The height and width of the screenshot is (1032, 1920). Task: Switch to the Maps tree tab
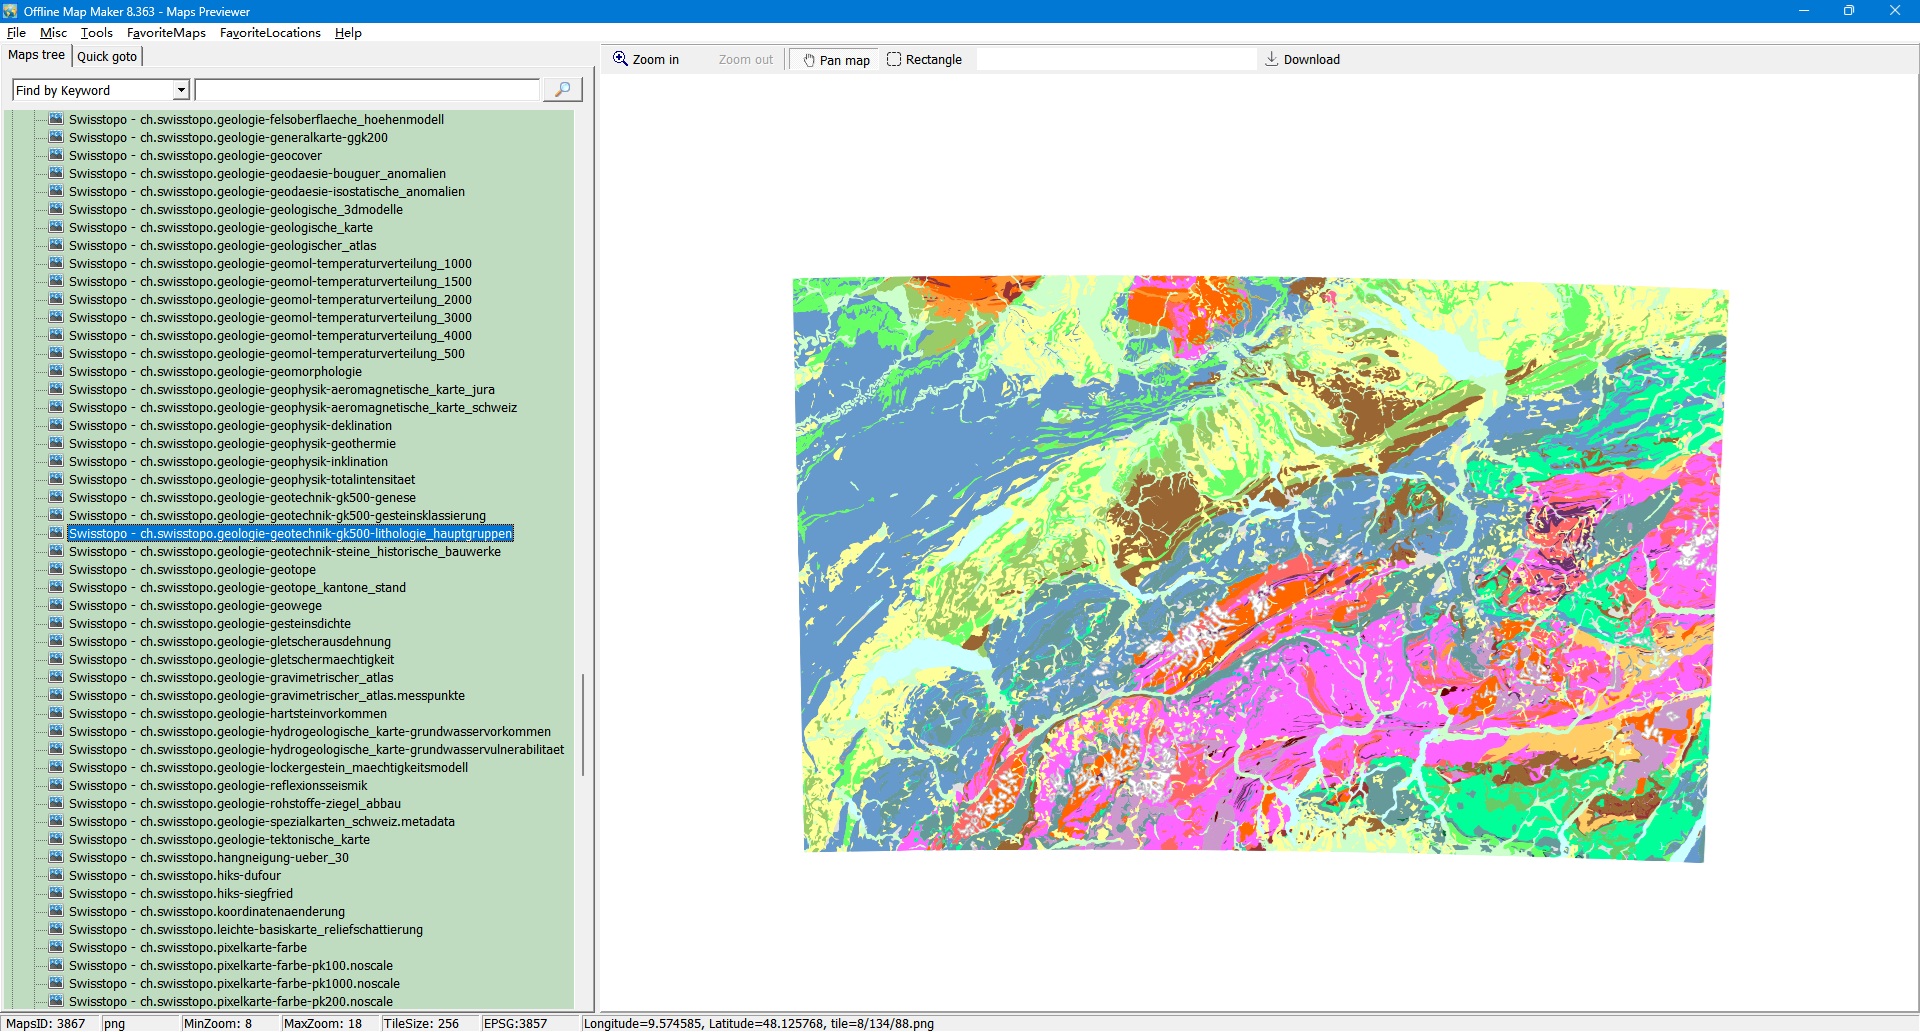click(x=36, y=55)
